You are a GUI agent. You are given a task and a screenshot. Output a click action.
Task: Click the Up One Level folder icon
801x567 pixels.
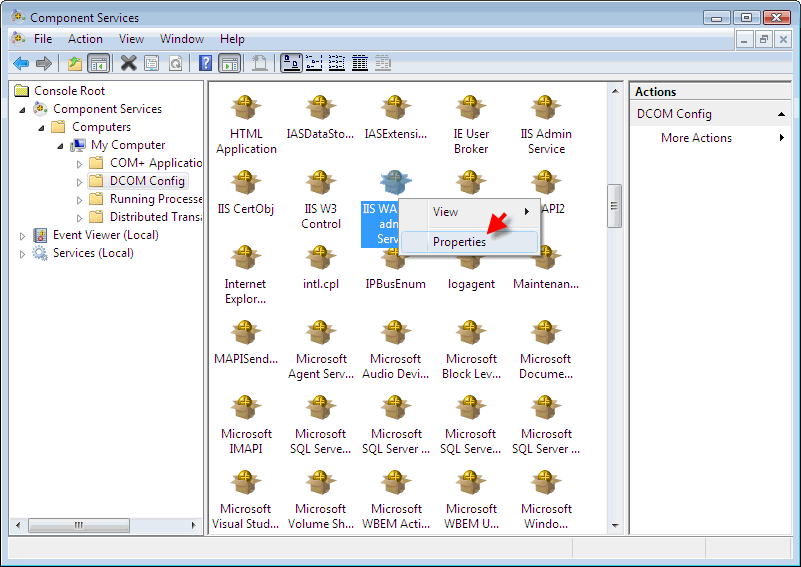click(75, 63)
